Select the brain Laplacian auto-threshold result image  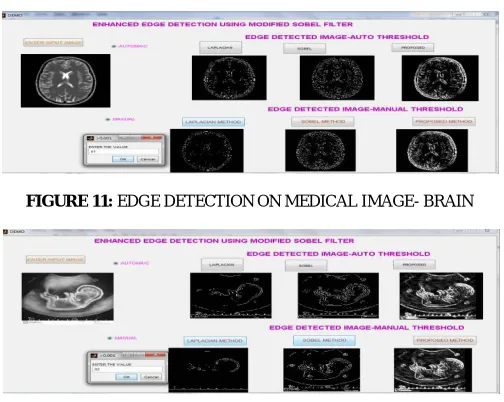(229, 78)
